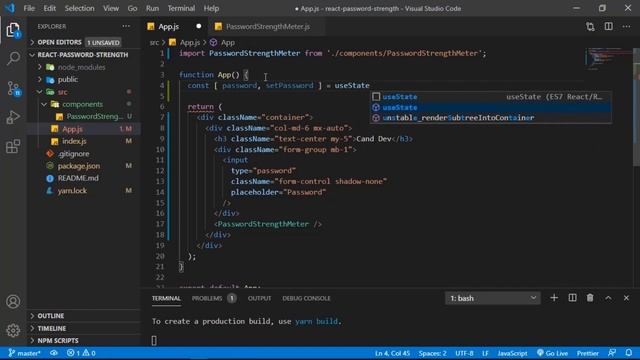Open the File menu
The height and width of the screenshot is (360, 640).
[x=29, y=8]
